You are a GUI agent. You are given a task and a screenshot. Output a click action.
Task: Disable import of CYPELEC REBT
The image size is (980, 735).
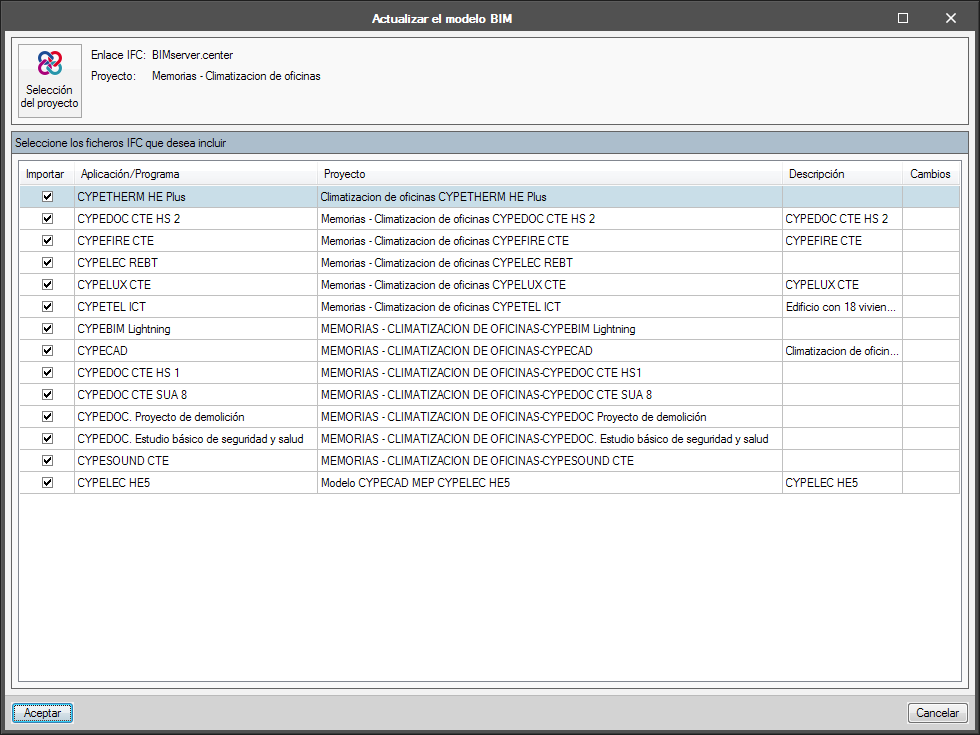click(48, 262)
